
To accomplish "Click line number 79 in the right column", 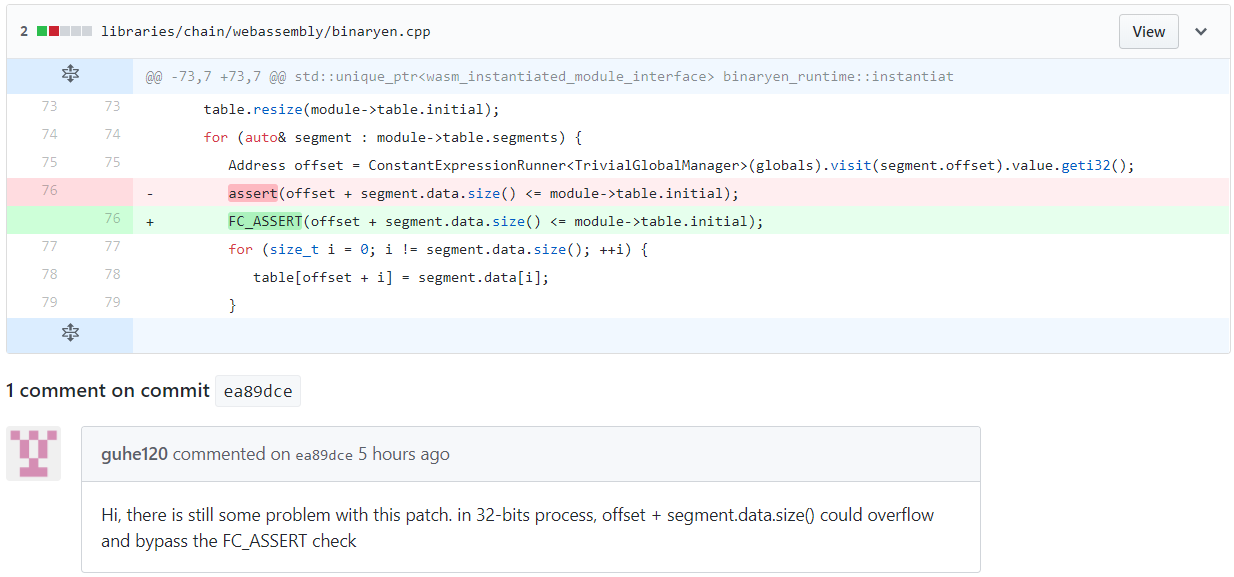I will click(x=112, y=303).
